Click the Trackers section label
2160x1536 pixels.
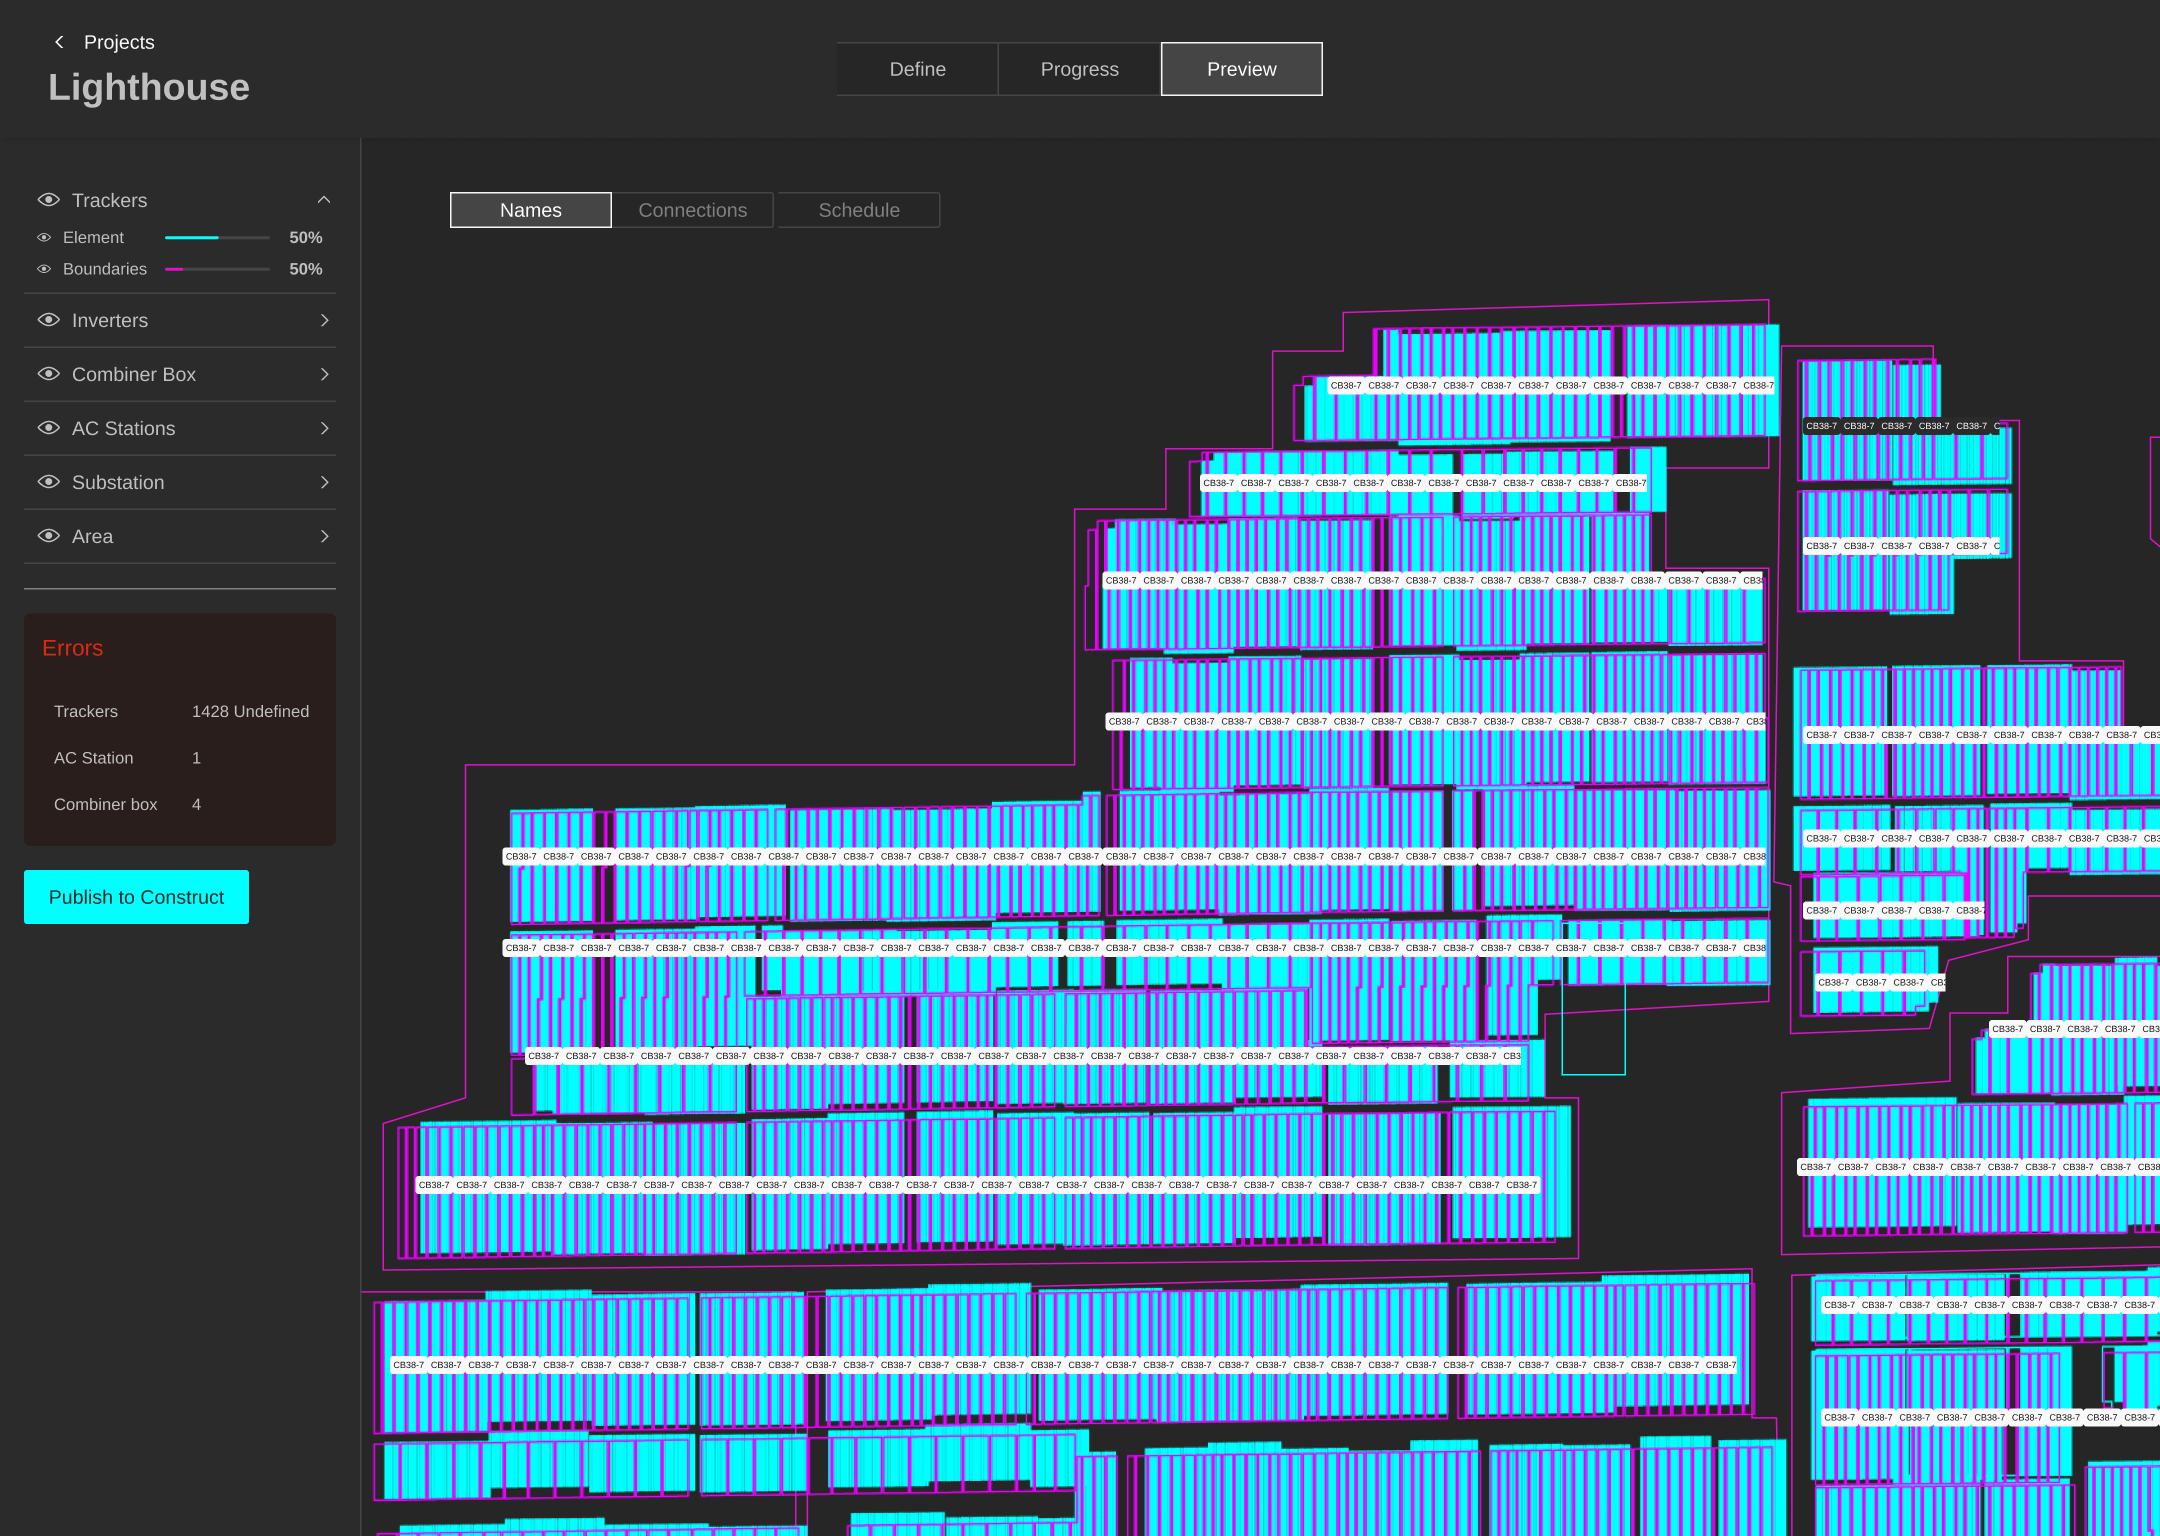click(109, 200)
